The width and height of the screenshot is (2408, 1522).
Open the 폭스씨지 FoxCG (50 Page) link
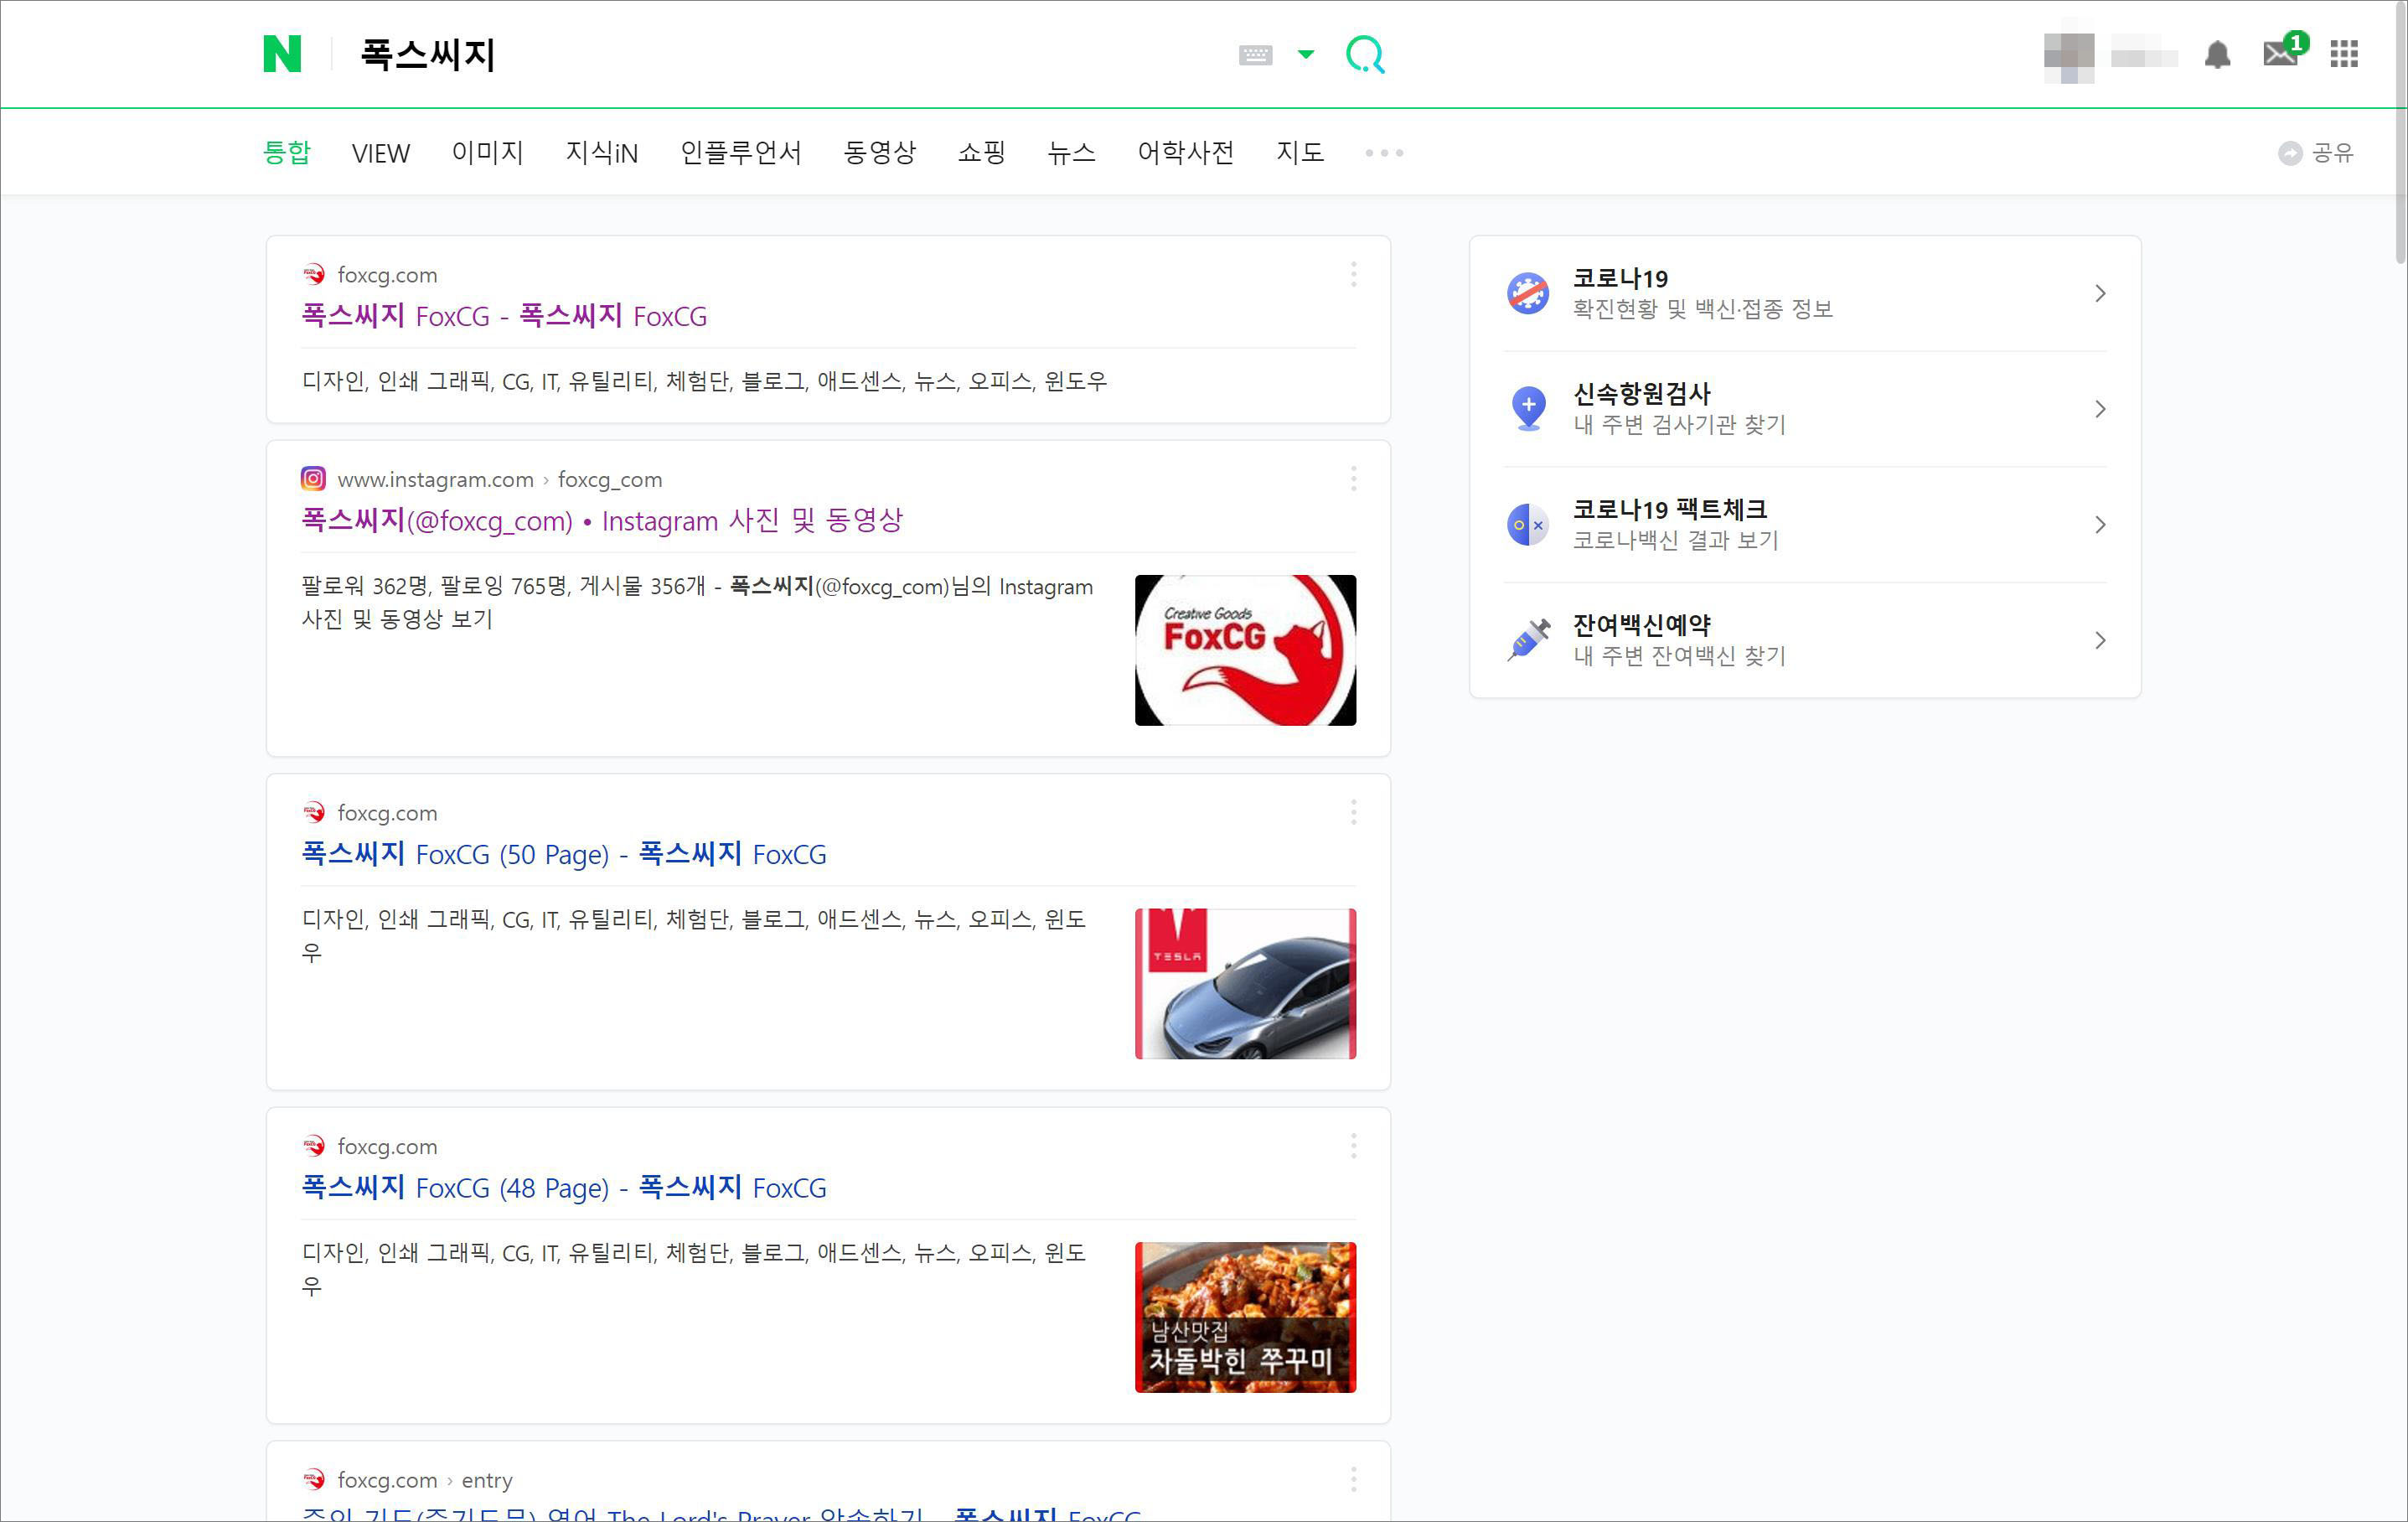(564, 854)
